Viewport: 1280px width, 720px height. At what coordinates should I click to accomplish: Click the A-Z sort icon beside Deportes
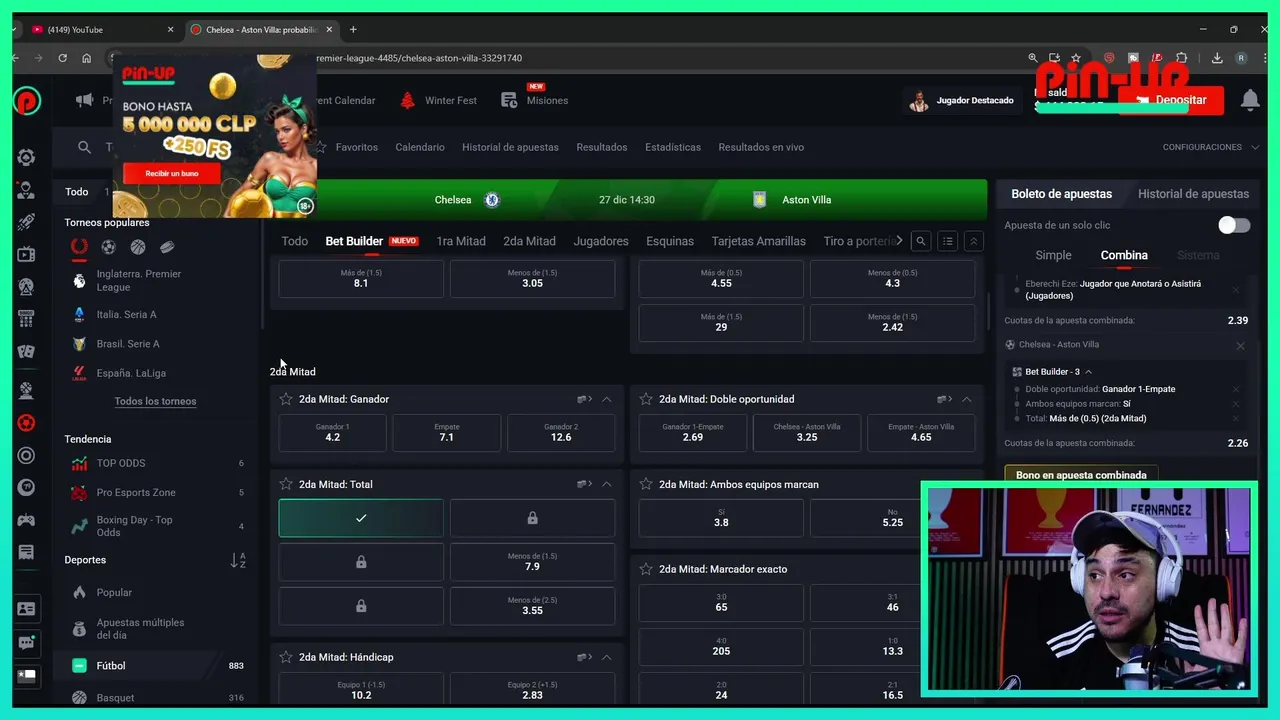[x=238, y=560]
